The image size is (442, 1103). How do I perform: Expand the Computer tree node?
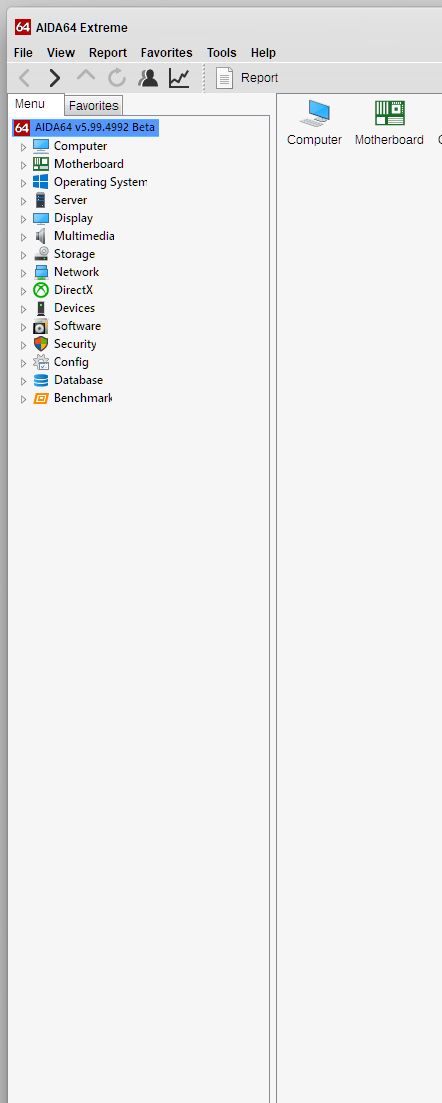(23, 147)
